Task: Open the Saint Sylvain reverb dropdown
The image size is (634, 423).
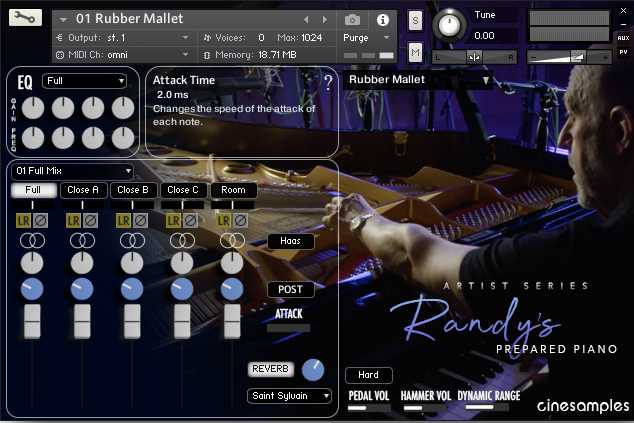Action: [x=290, y=396]
